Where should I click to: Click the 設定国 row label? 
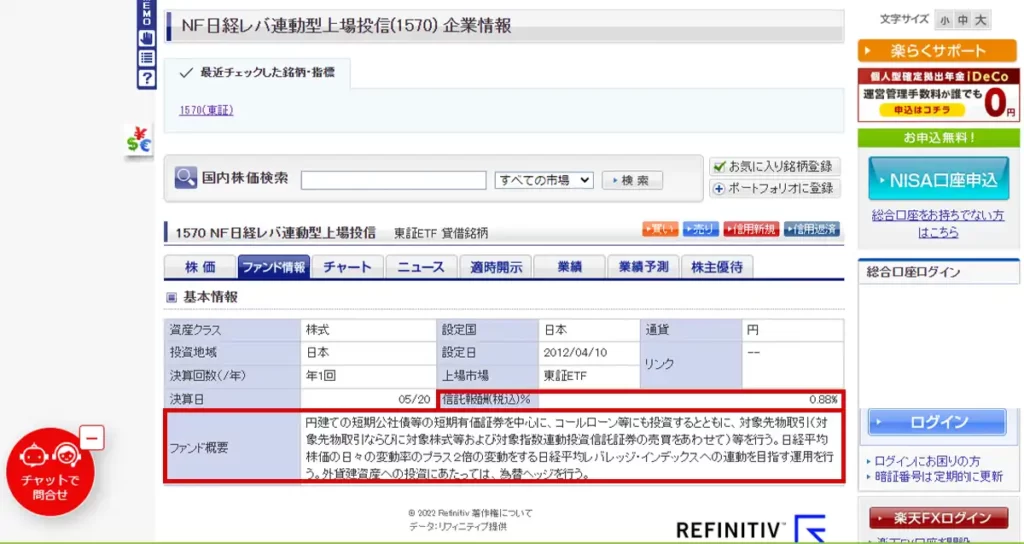tap(458, 330)
